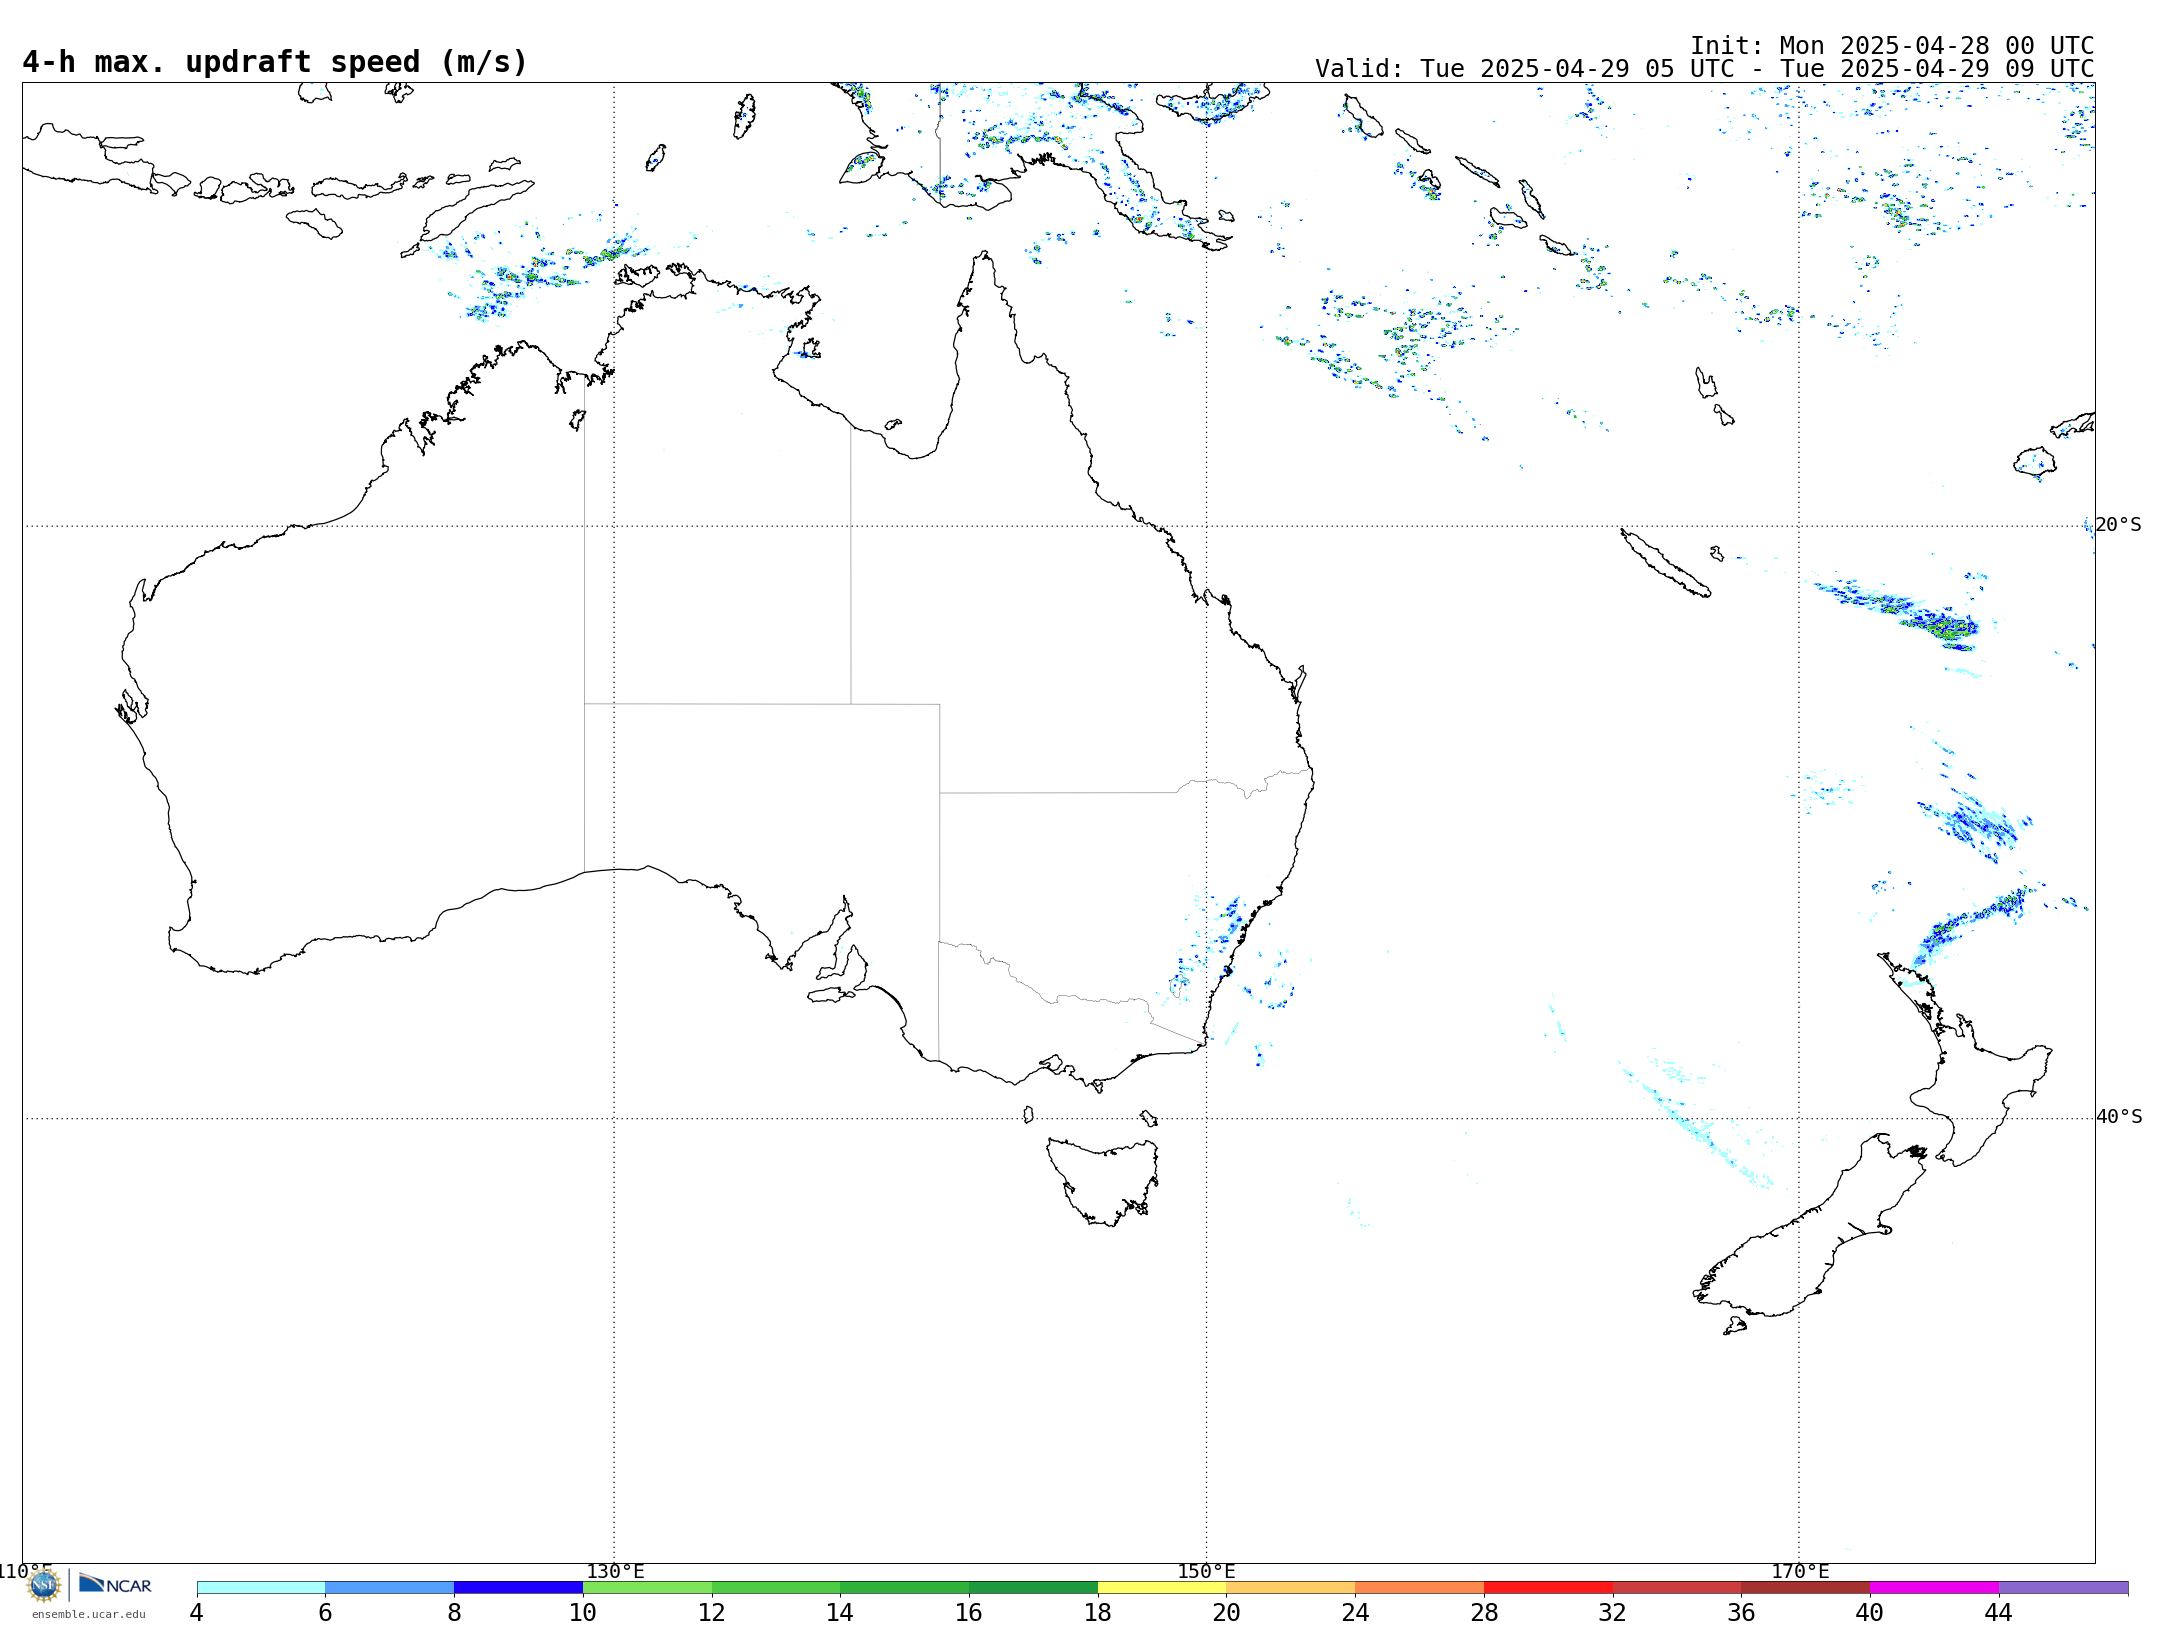Pick the light green 10–12 m/s swatch

tap(647, 1588)
